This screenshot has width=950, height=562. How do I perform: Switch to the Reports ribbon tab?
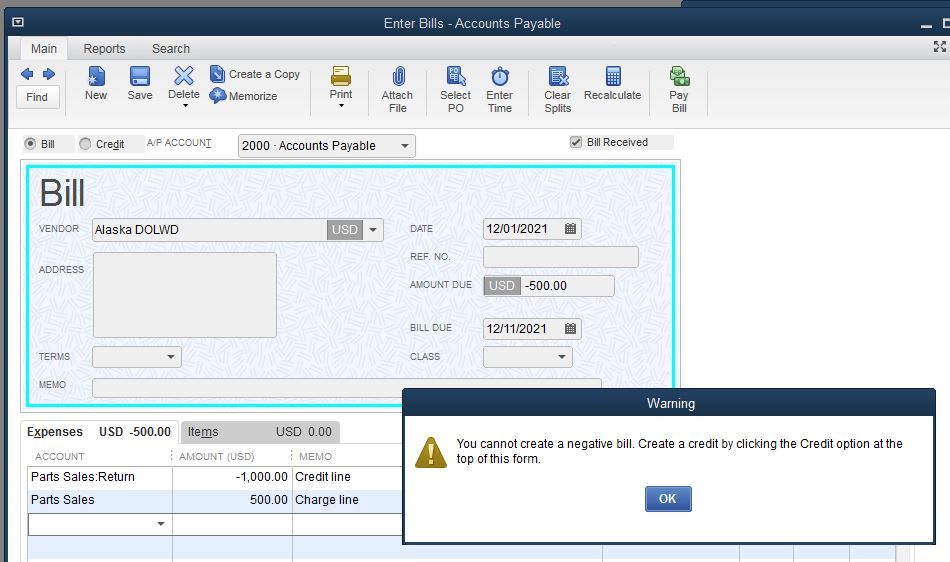pos(104,48)
